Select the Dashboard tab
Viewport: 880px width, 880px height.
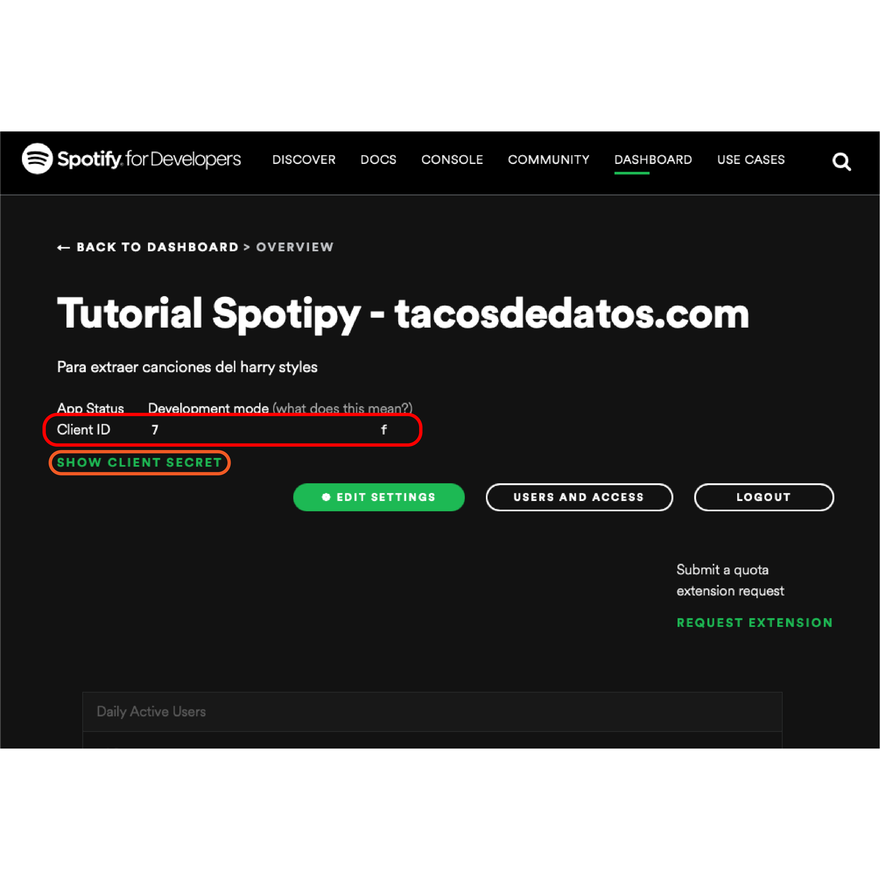click(x=653, y=160)
